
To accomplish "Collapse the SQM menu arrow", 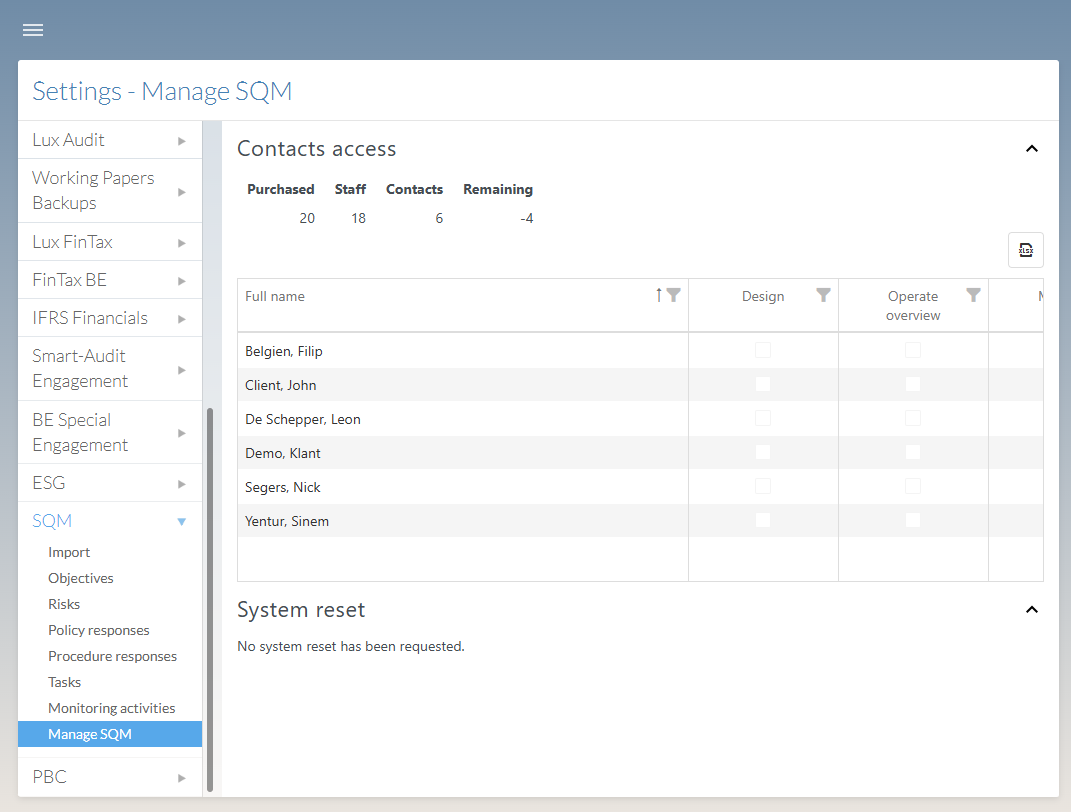I will (x=182, y=522).
